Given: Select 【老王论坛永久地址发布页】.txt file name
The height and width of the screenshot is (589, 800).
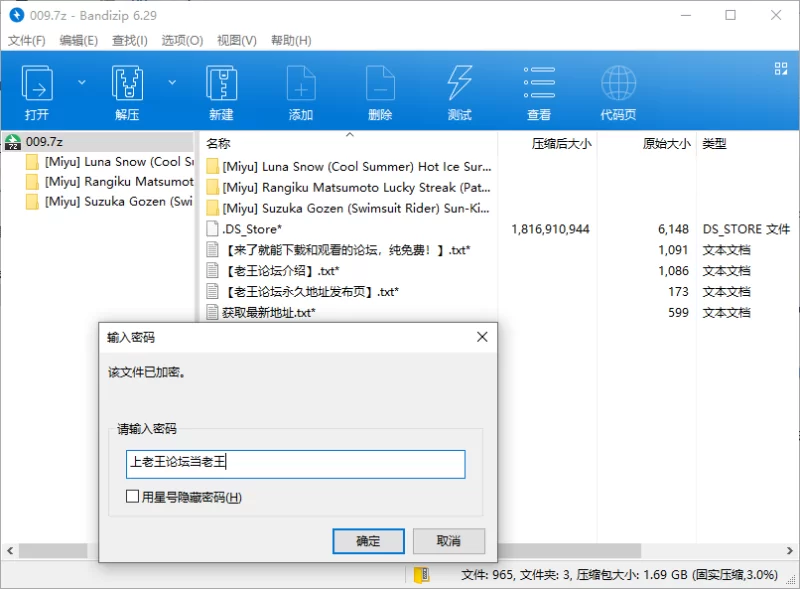Looking at the screenshot, I should coord(310,291).
